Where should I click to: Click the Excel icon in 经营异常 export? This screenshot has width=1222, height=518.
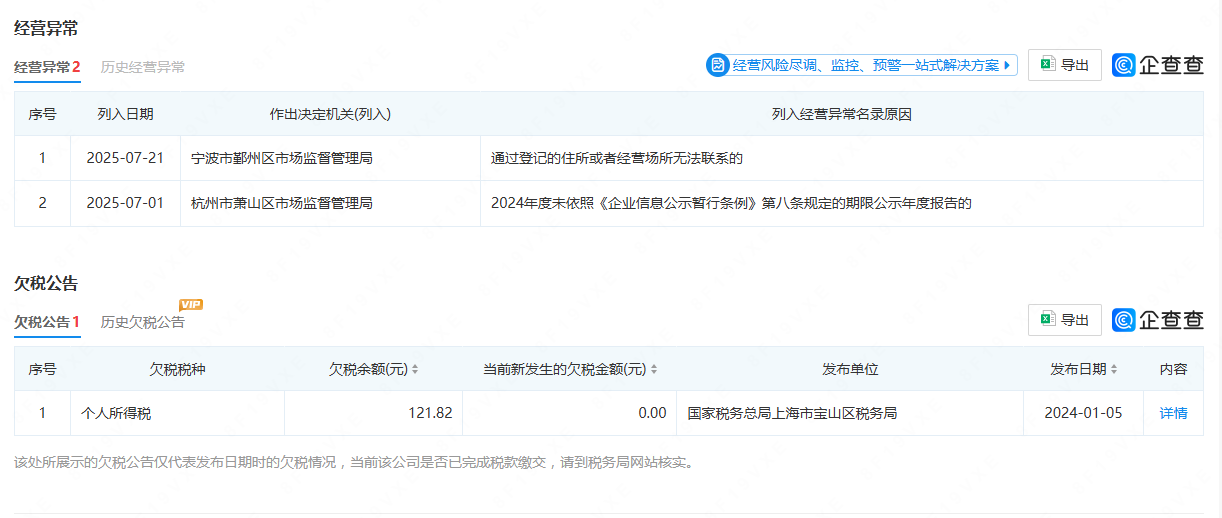1048,65
